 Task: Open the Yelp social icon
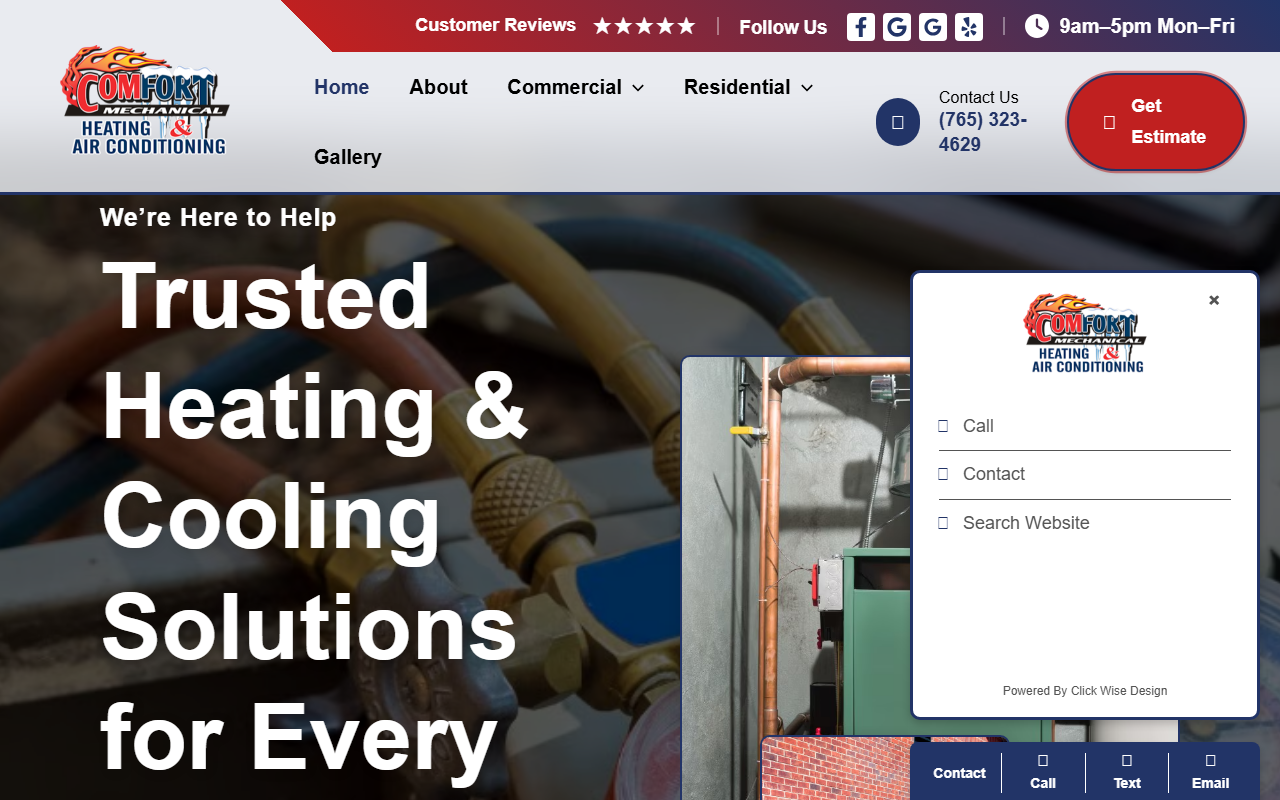969,27
